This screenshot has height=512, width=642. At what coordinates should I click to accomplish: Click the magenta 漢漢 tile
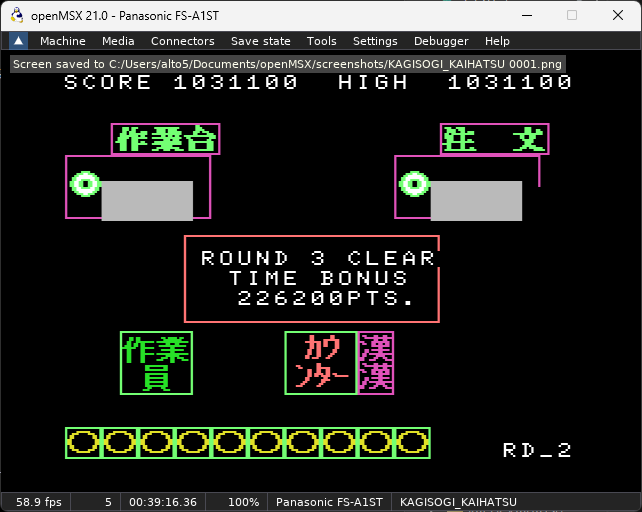[x=375, y=363]
